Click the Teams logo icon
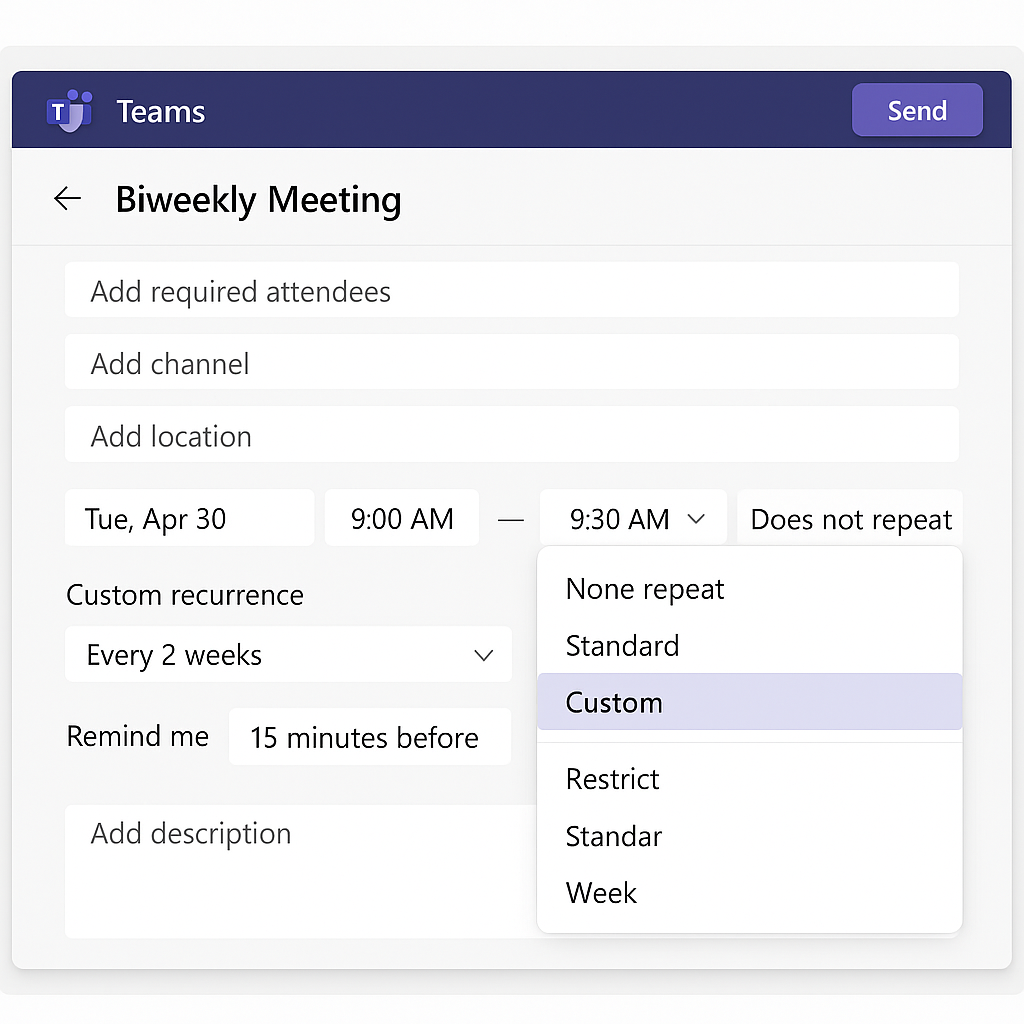Screen dimensions: 1024x1024 point(69,111)
